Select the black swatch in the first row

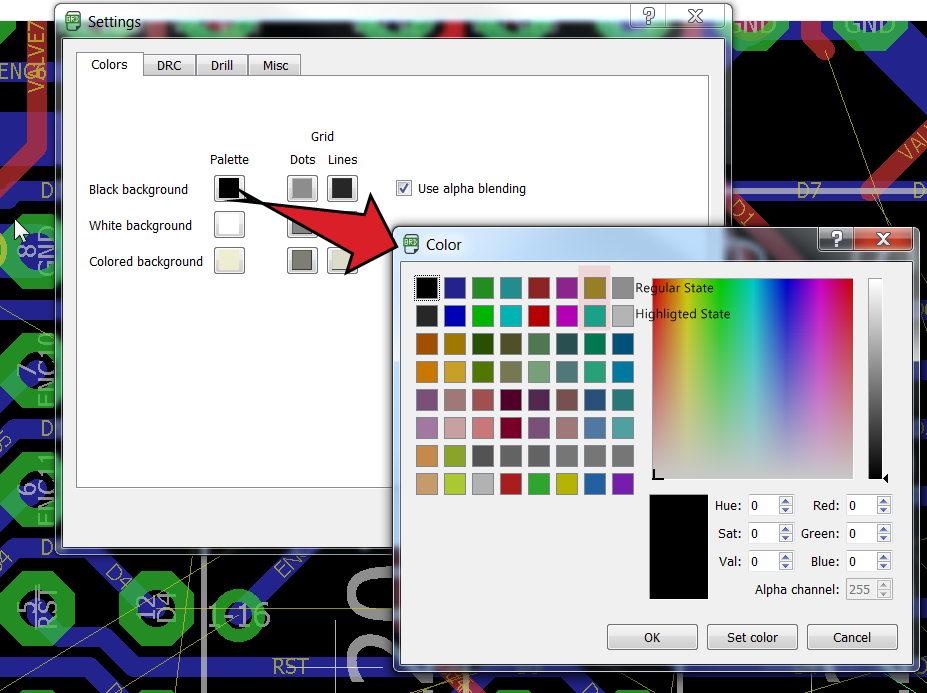pos(427,288)
